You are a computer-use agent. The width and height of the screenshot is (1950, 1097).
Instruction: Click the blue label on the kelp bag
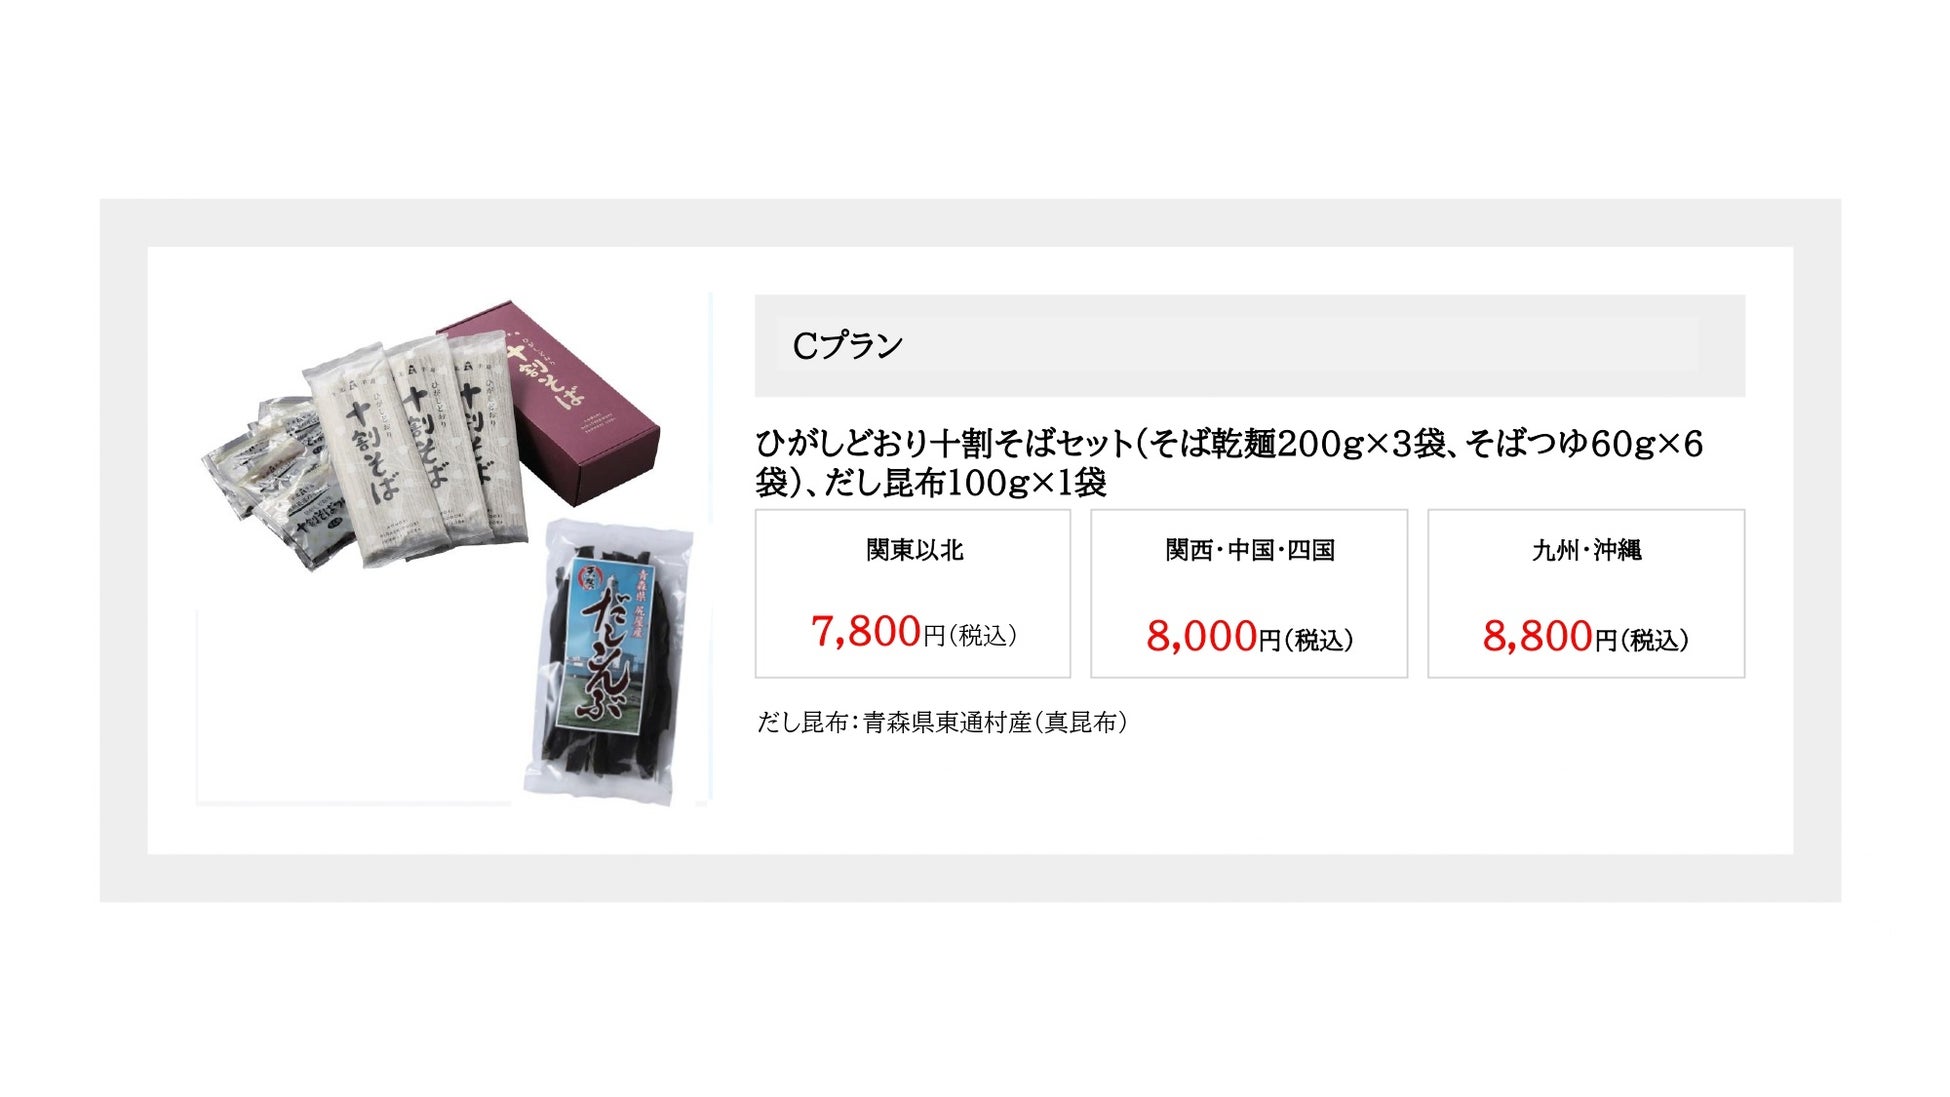click(x=604, y=645)
